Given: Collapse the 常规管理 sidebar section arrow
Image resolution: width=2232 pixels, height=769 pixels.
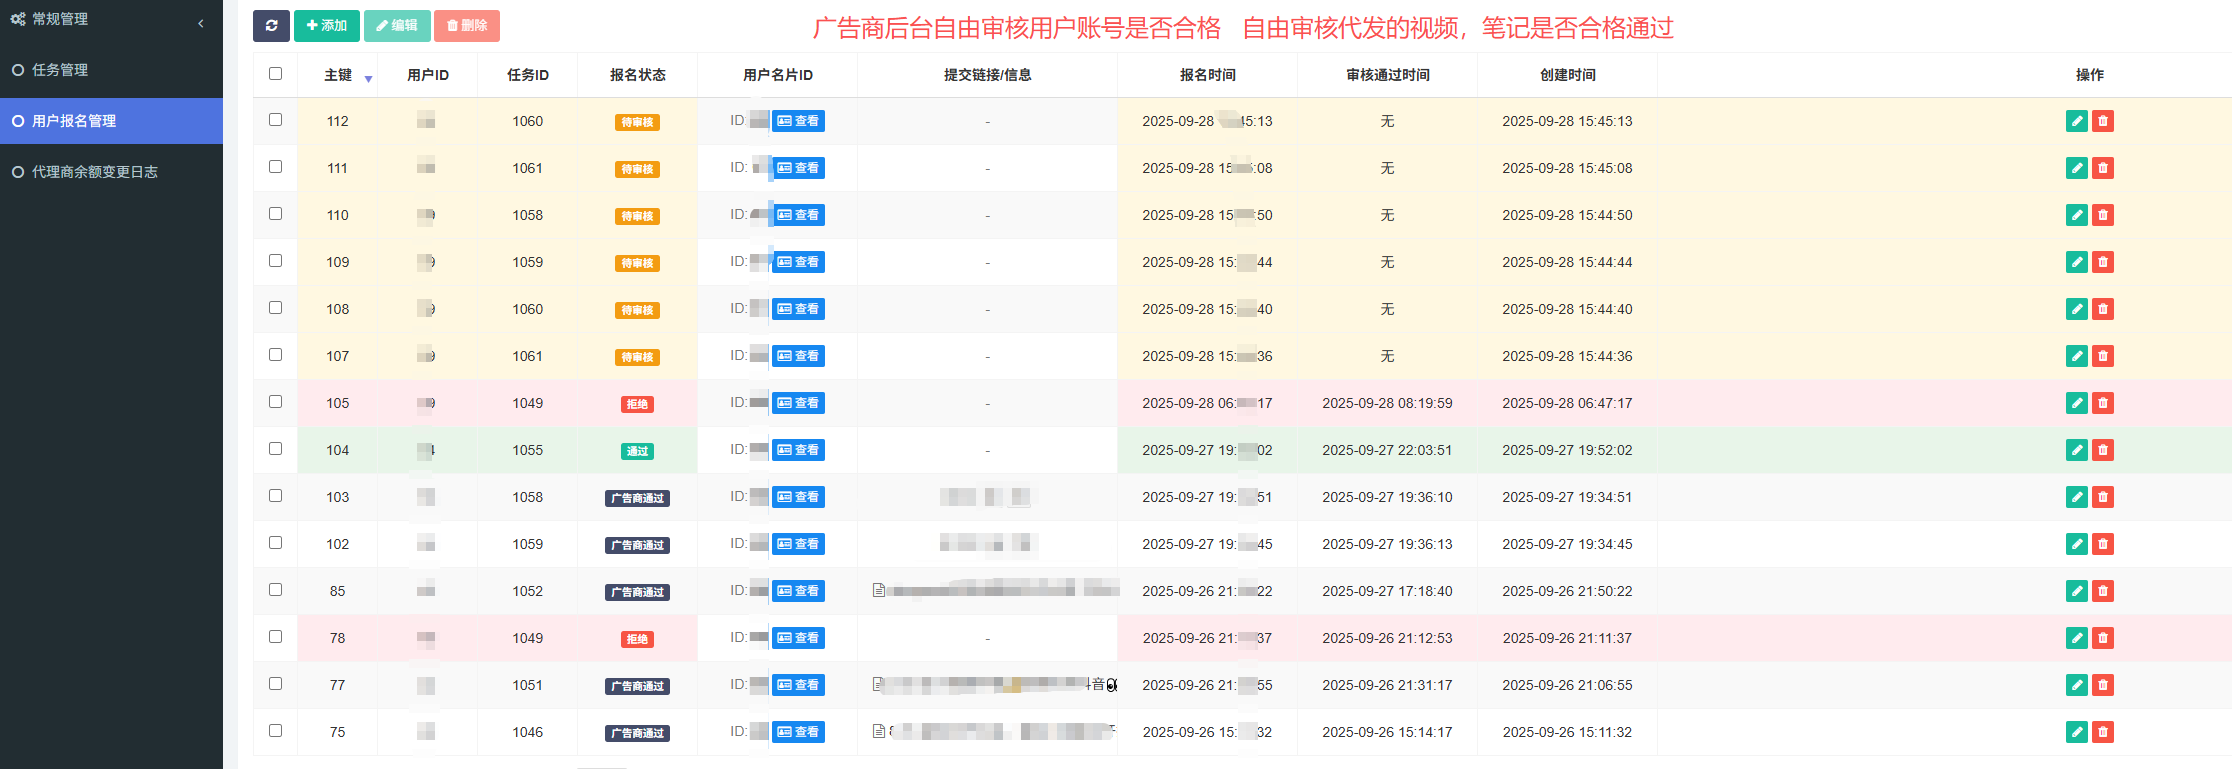Looking at the screenshot, I should (201, 23).
